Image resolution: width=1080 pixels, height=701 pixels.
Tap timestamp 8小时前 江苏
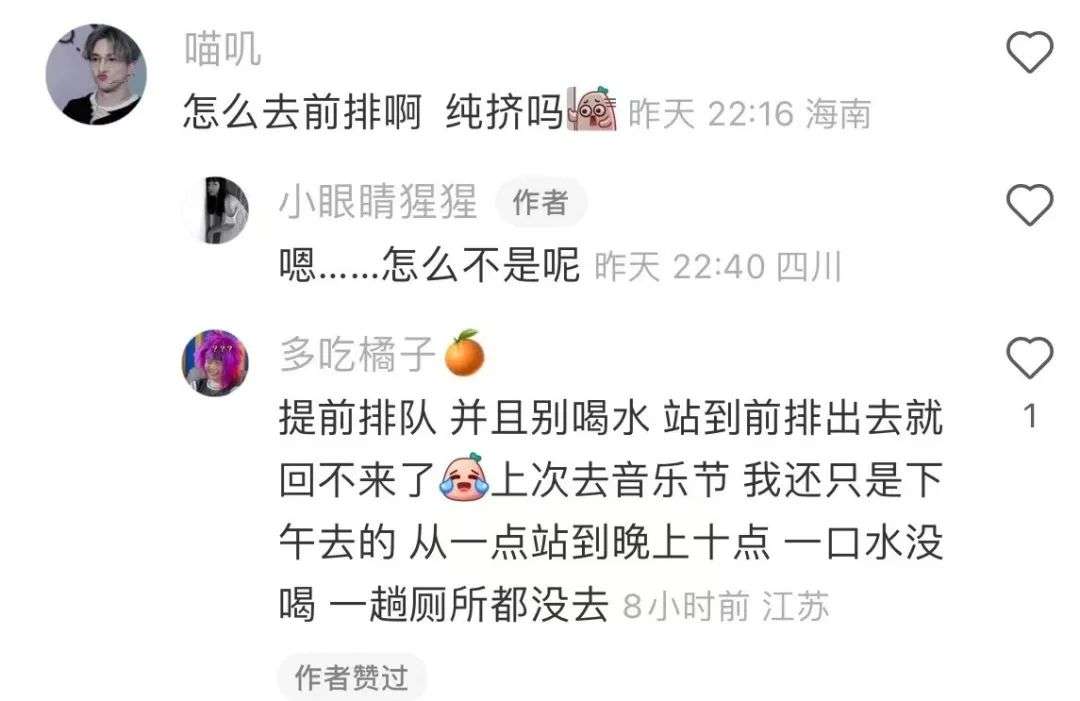[725, 607]
